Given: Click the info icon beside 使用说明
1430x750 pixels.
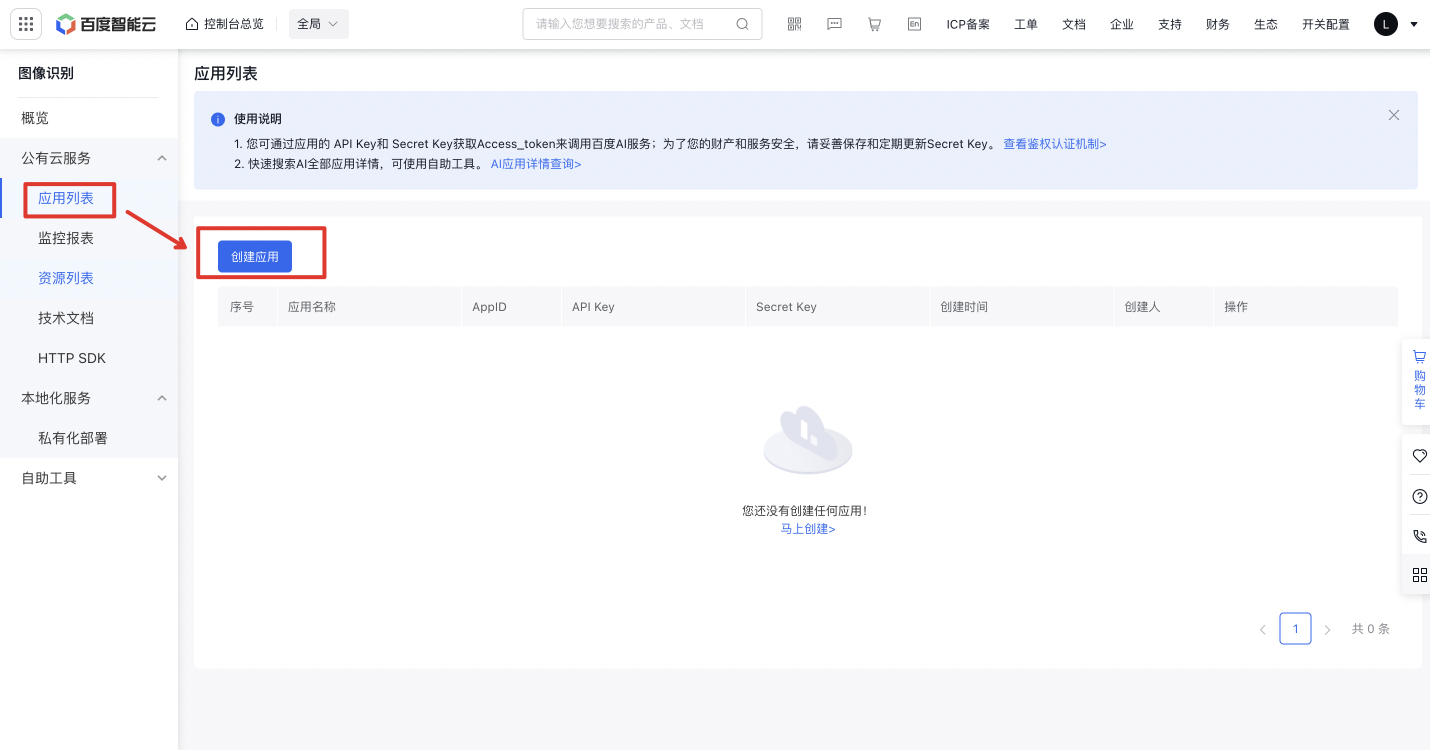Looking at the screenshot, I should [218, 120].
